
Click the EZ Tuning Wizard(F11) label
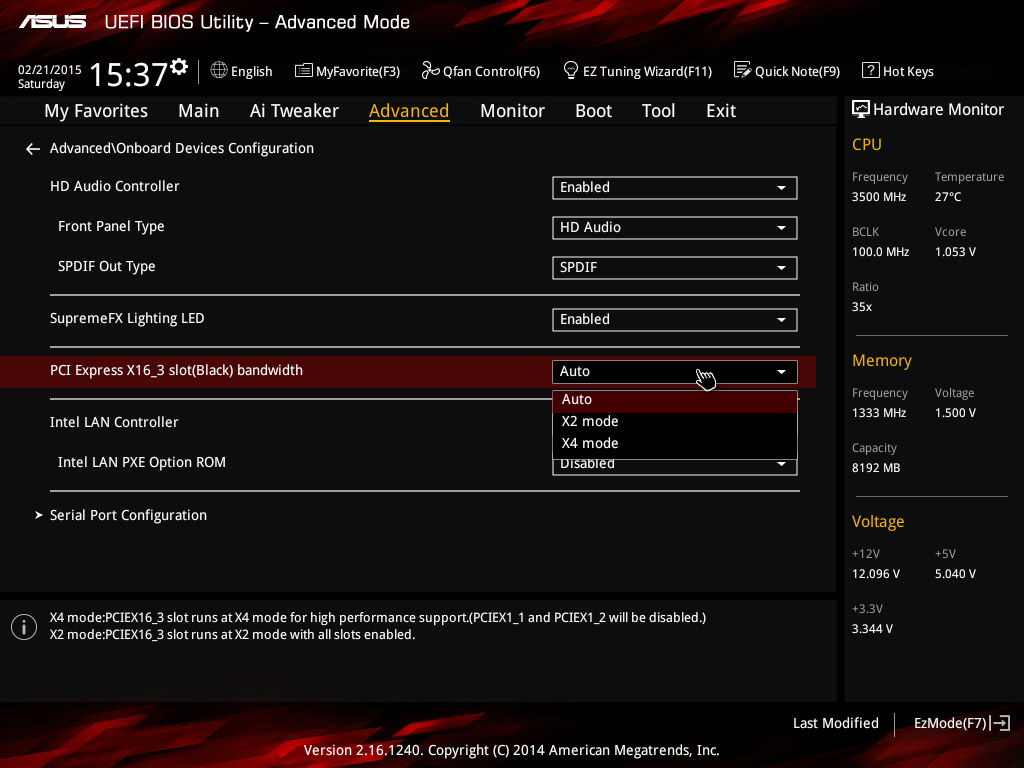tap(647, 71)
